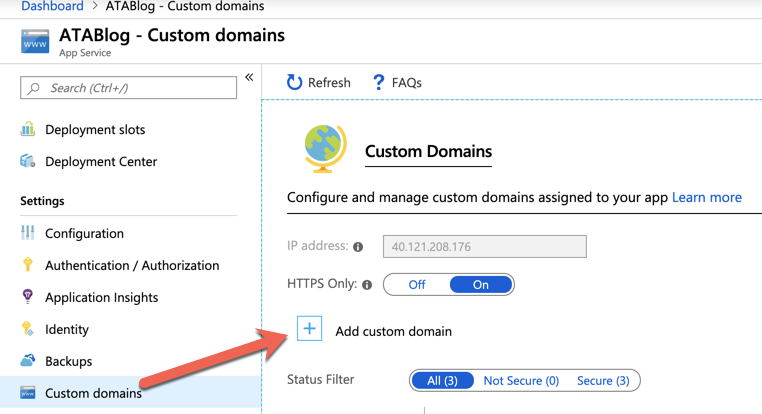Image resolution: width=762 pixels, height=414 pixels.
Task: Click the Custom Domains heading
Action: click(x=428, y=151)
